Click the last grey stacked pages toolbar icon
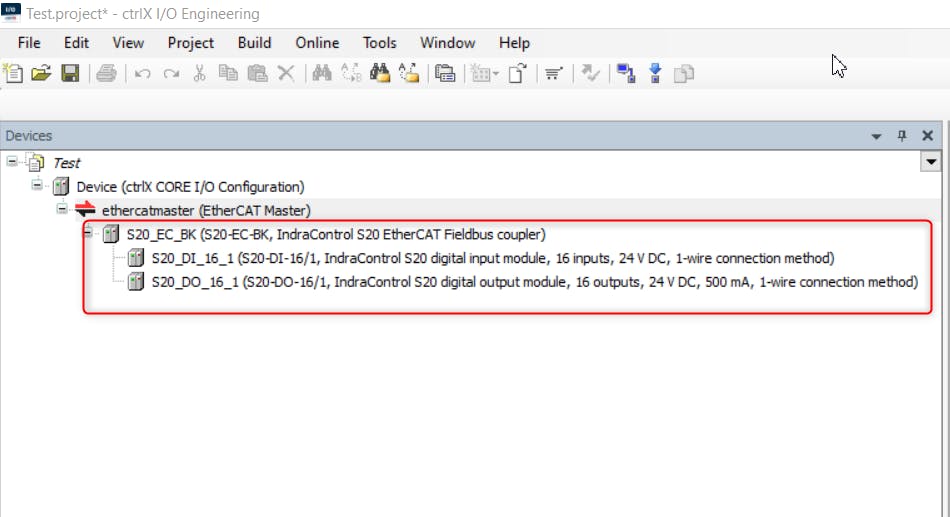This screenshot has height=517, width=950. coord(684,74)
